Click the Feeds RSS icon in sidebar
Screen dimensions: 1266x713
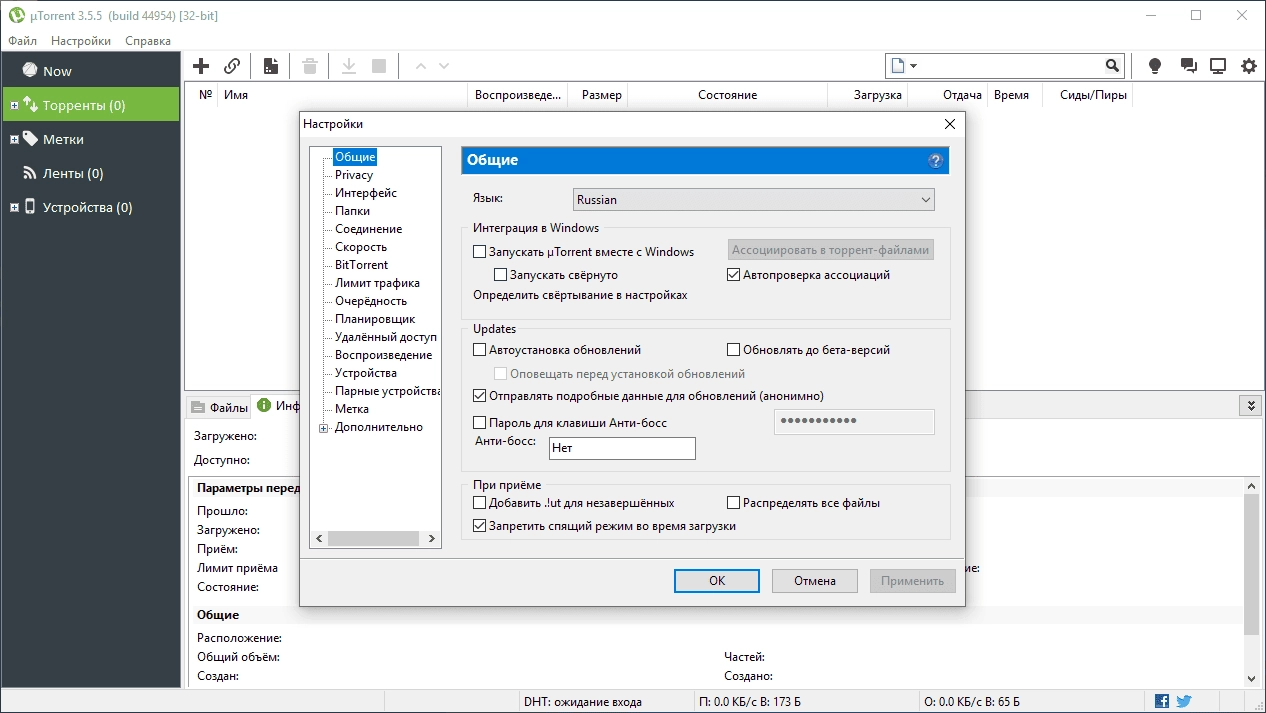tap(30, 173)
